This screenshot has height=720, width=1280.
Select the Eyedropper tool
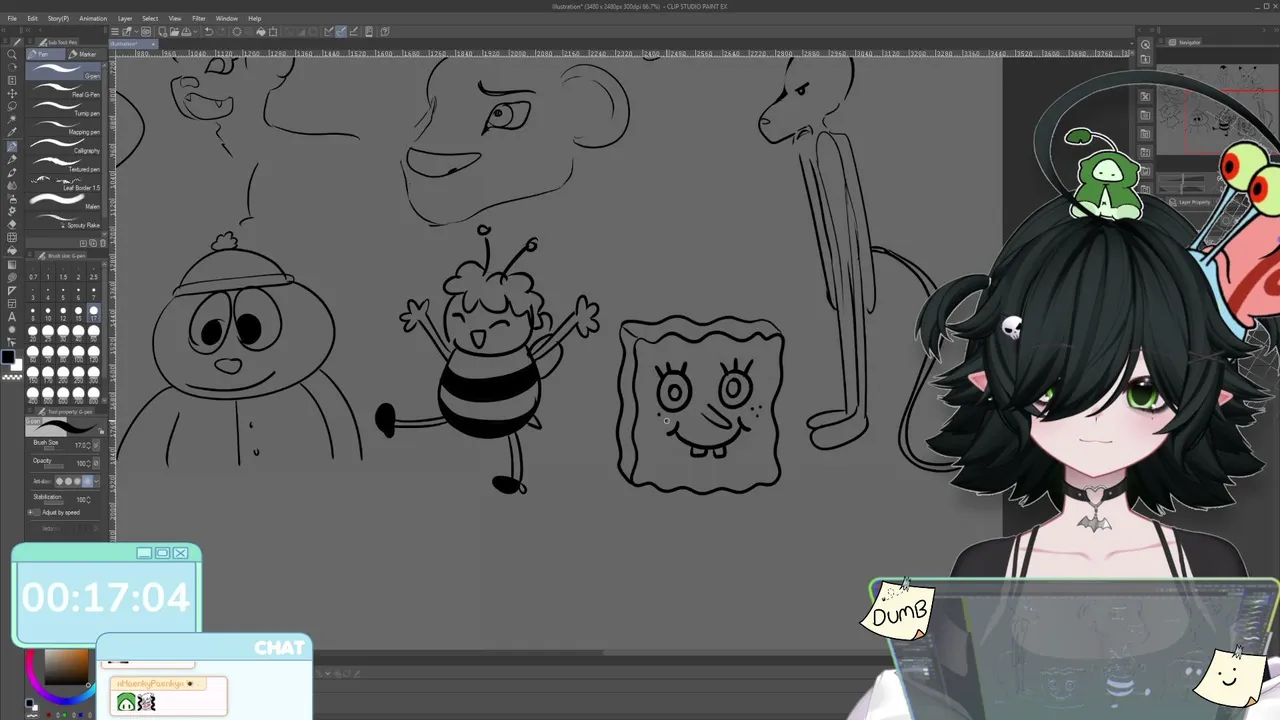(x=12, y=132)
